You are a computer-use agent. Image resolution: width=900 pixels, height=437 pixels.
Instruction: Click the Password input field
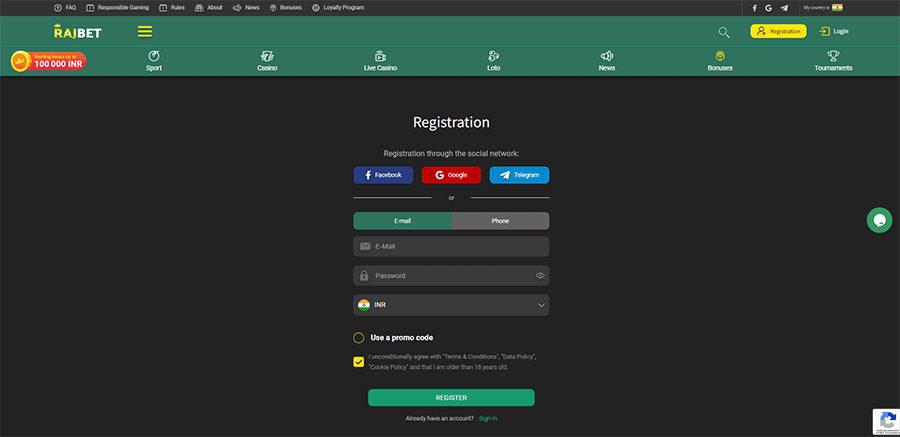pos(451,276)
